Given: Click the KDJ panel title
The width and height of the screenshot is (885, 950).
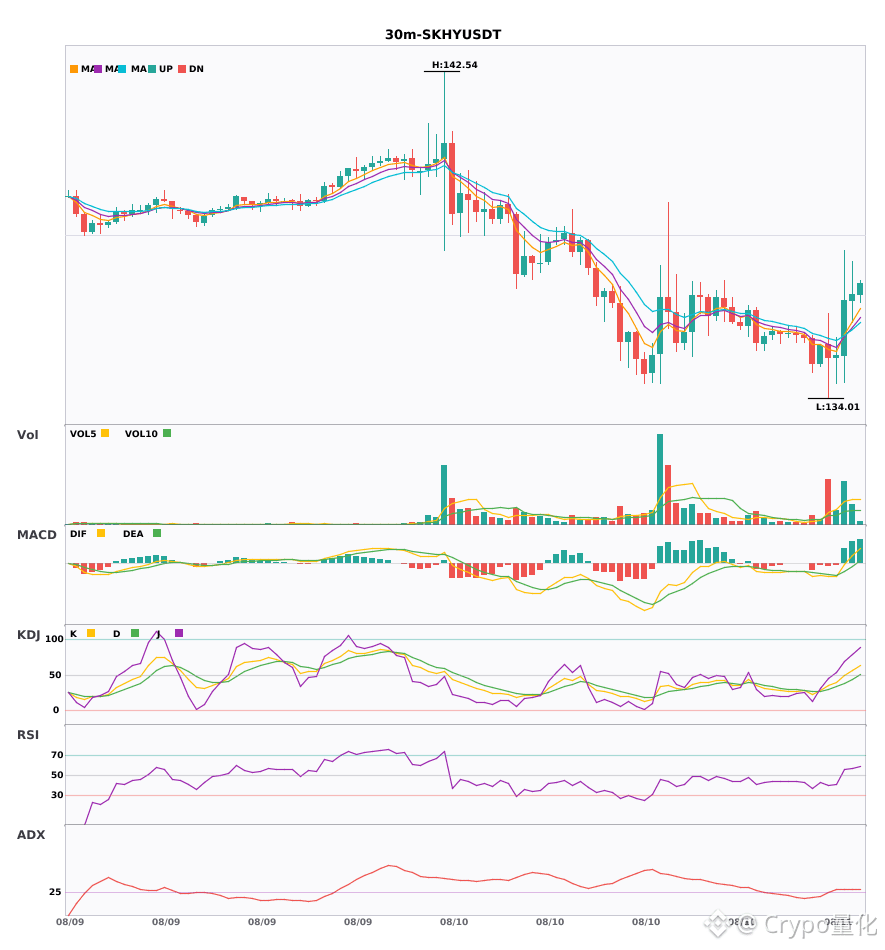Looking at the screenshot, I should point(28,635).
